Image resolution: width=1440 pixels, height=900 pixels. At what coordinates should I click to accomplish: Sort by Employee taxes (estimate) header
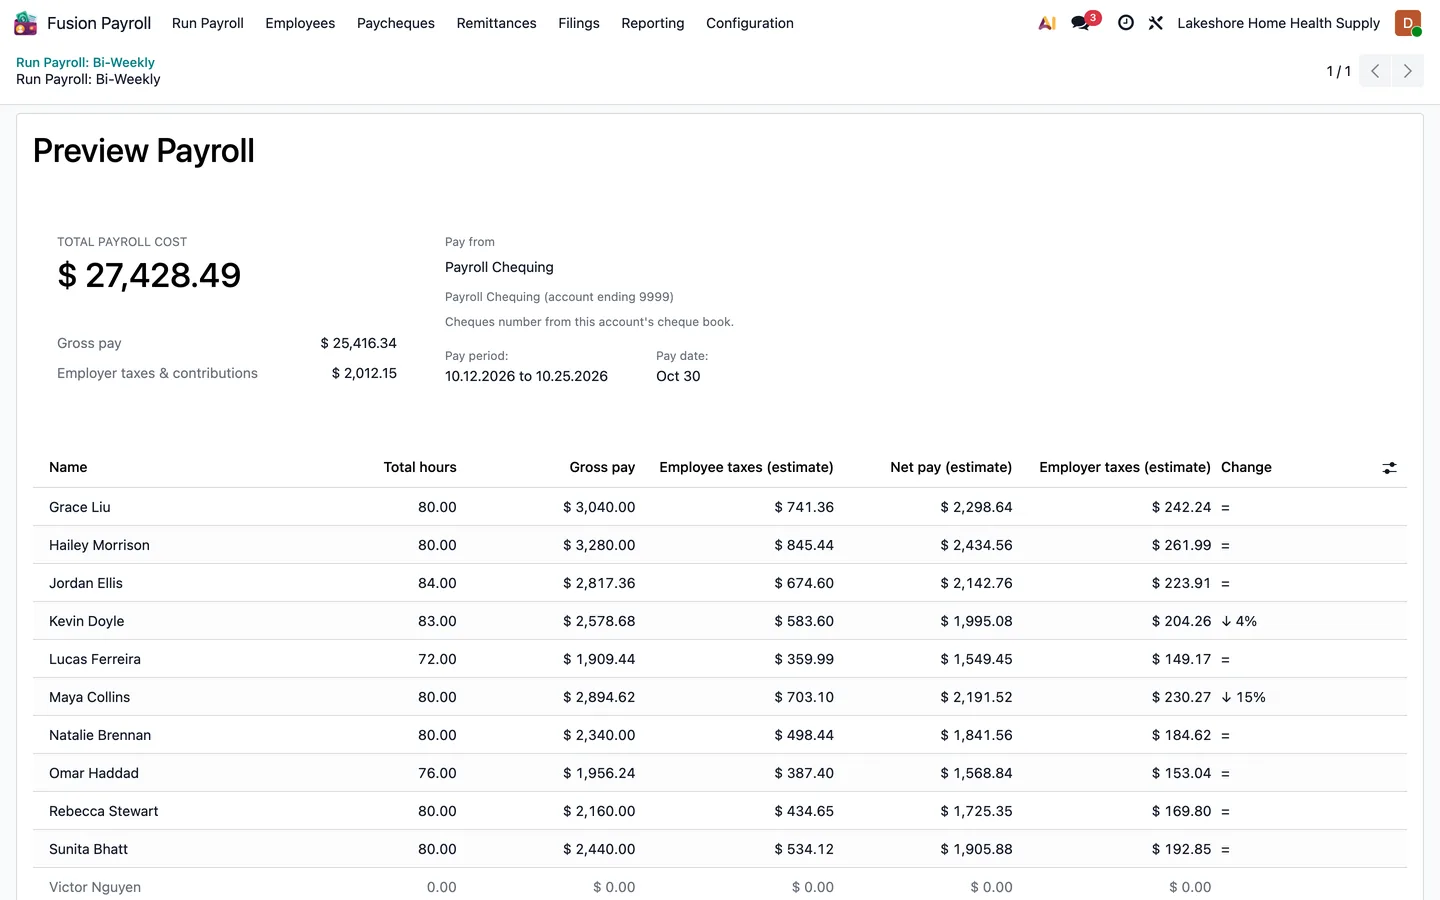[746, 467]
